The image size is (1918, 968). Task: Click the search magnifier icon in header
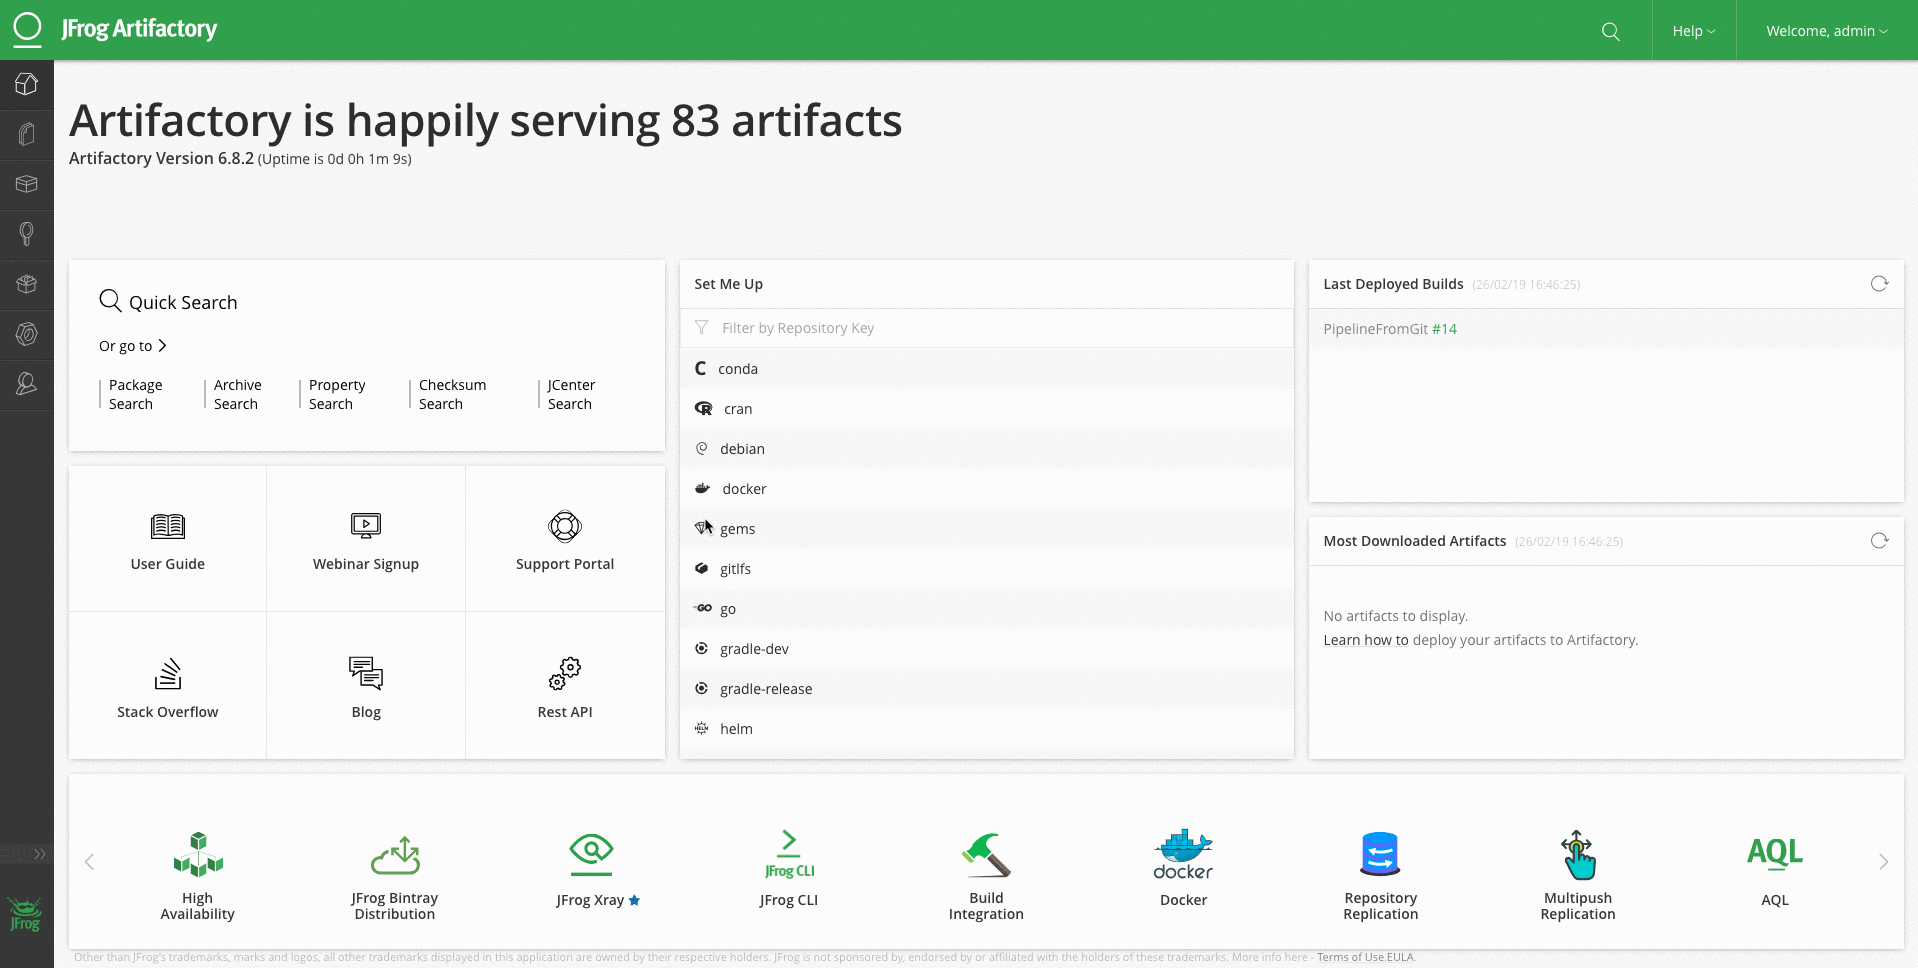(x=1610, y=31)
